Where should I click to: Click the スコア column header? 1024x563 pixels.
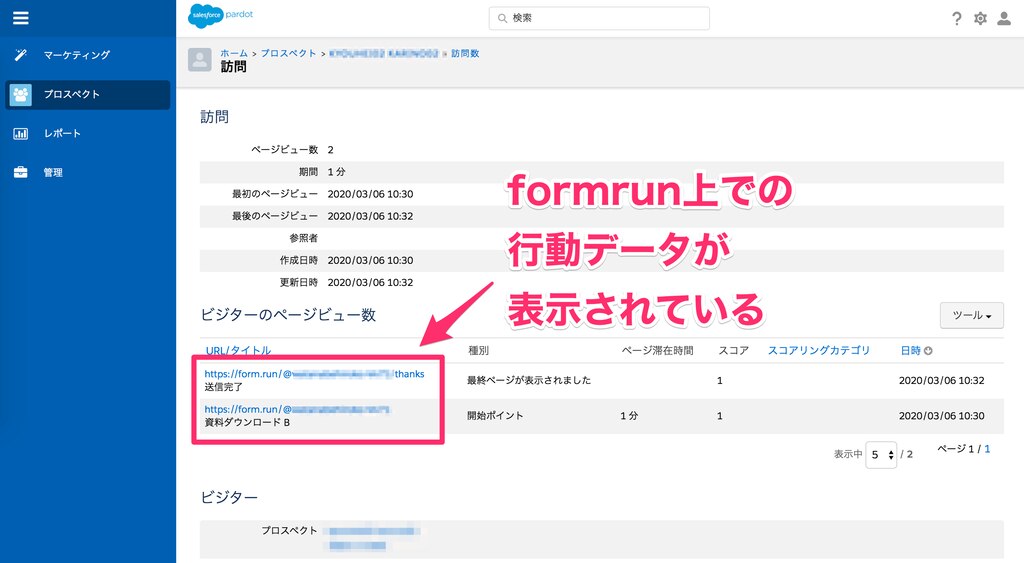tap(733, 351)
